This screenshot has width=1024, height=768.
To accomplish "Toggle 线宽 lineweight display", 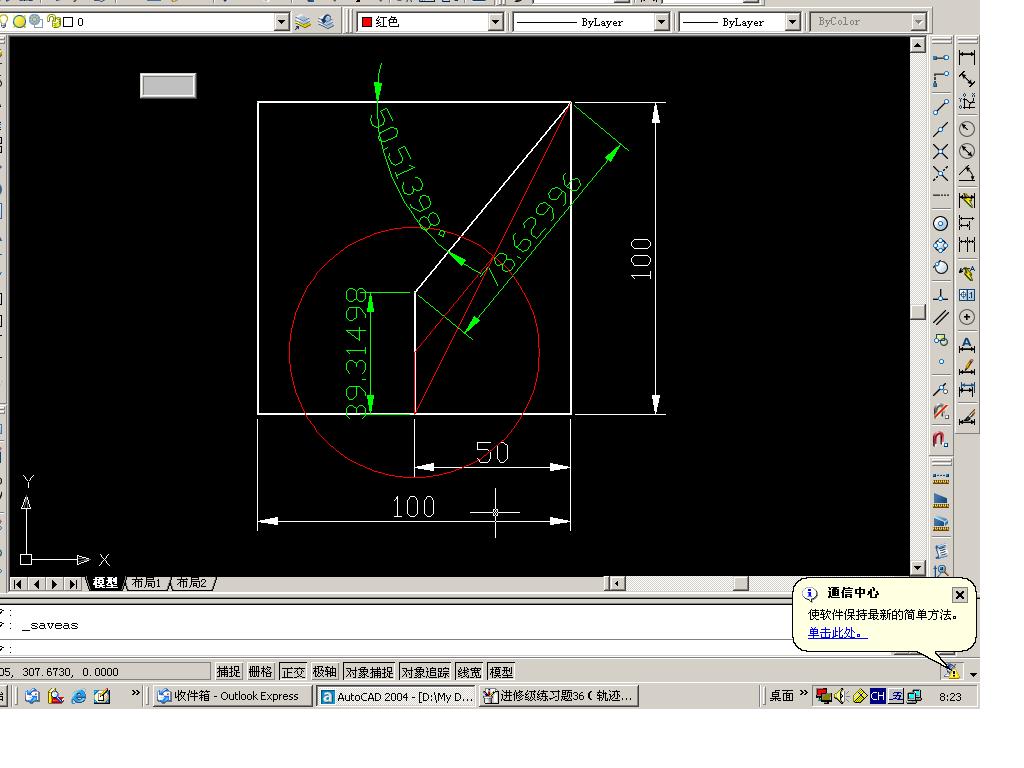I will click(x=469, y=671).
